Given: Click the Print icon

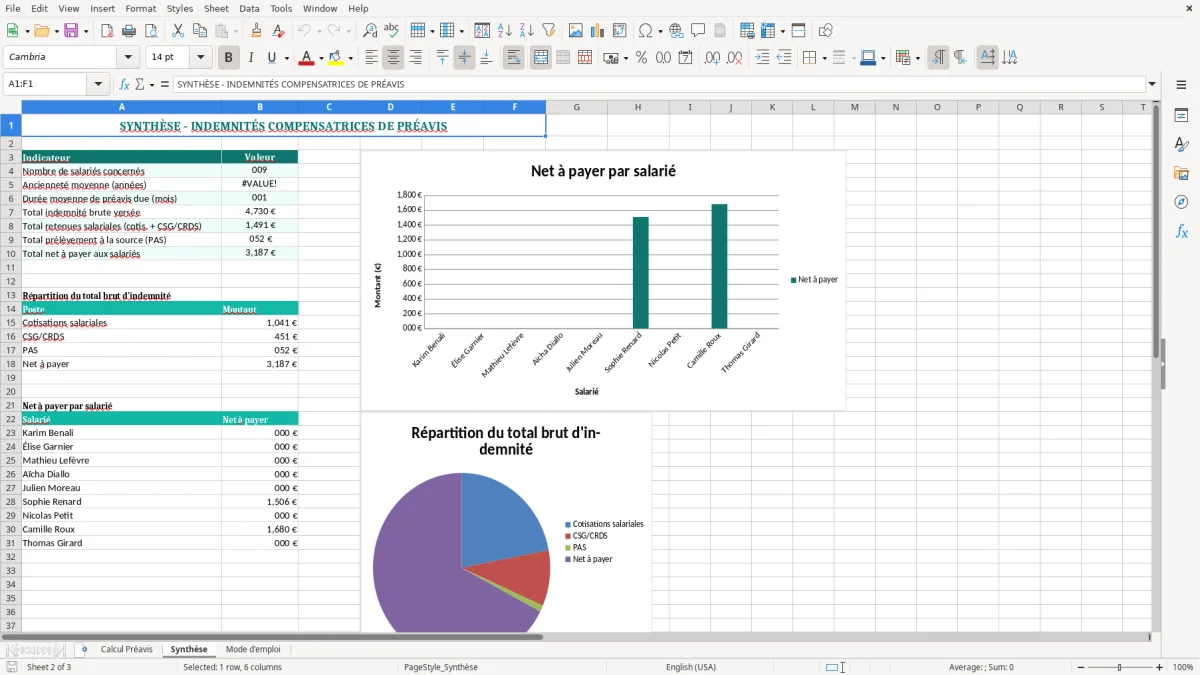Looking at the screenshot, I should 129,31.
